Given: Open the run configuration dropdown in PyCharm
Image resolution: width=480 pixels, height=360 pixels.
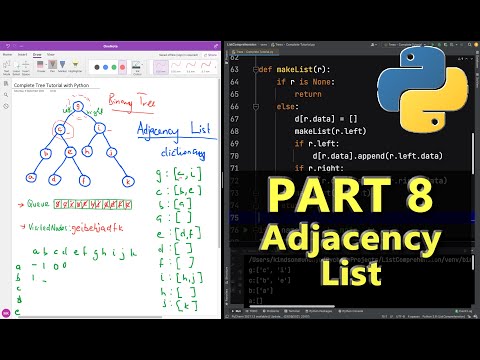Looking at the screenshot, I should click(x=405, y=44).
